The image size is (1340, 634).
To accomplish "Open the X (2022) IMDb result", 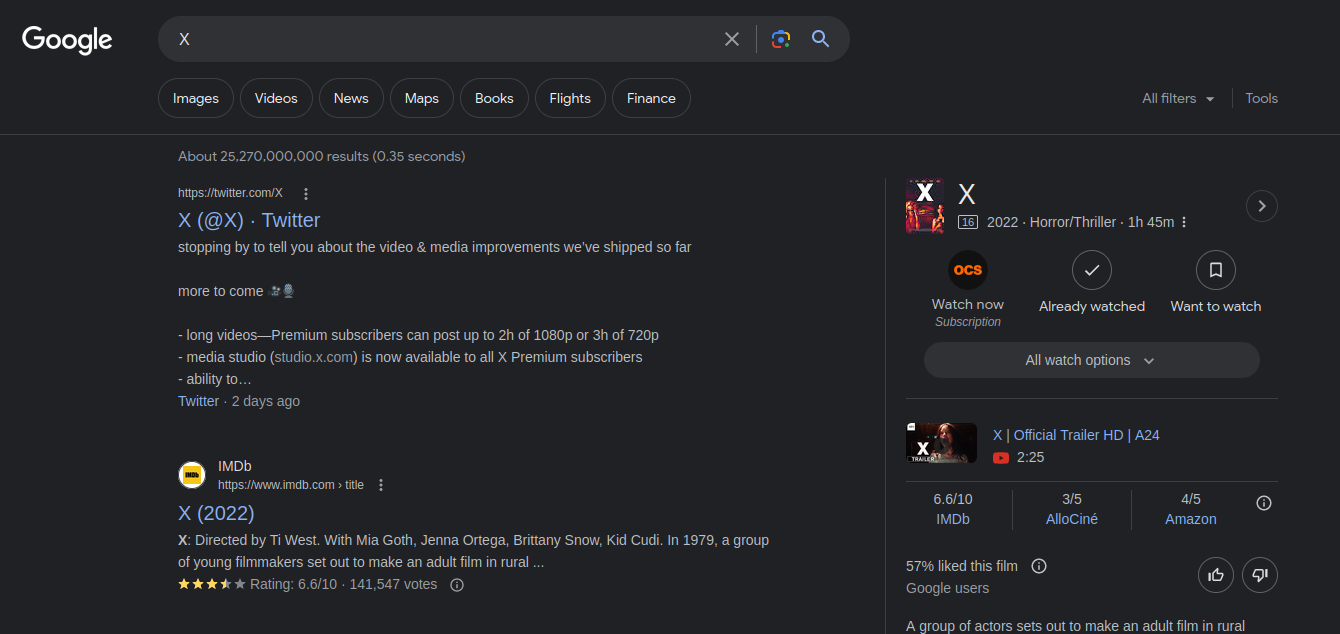I will tap(216, 513).
